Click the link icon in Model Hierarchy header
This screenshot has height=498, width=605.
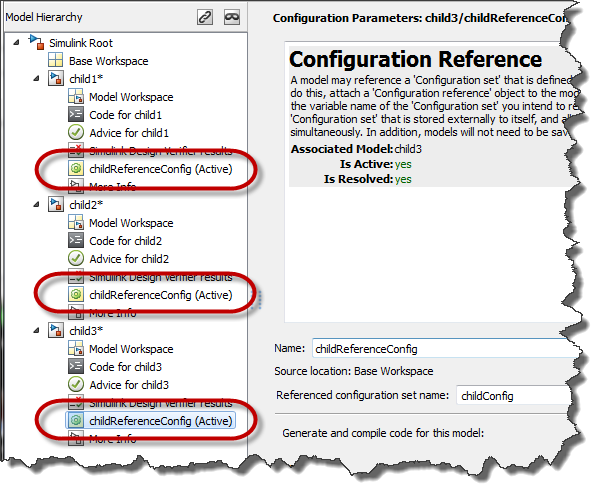point(206,17)
